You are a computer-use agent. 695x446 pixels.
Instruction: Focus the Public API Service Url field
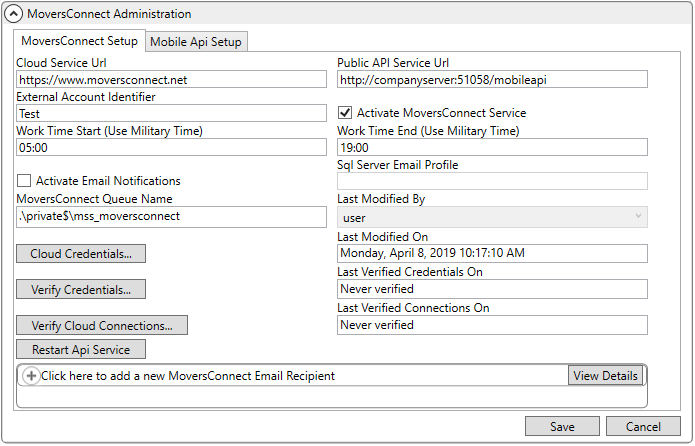tap(492, 79)
